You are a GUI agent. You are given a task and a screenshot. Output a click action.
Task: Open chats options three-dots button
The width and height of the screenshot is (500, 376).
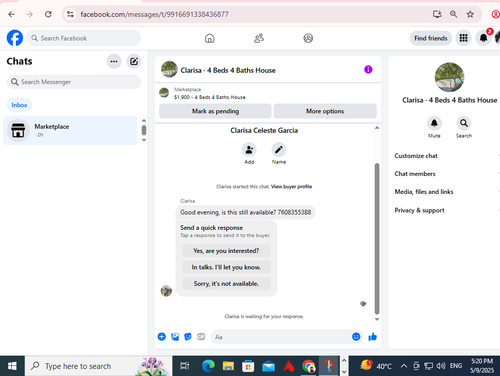pos(114,61)
